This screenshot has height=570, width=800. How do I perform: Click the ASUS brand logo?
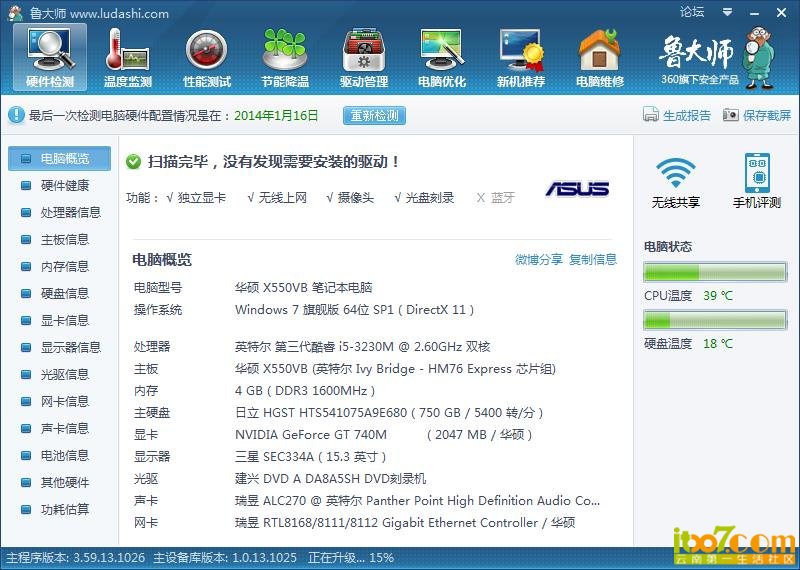pos(577,189)
